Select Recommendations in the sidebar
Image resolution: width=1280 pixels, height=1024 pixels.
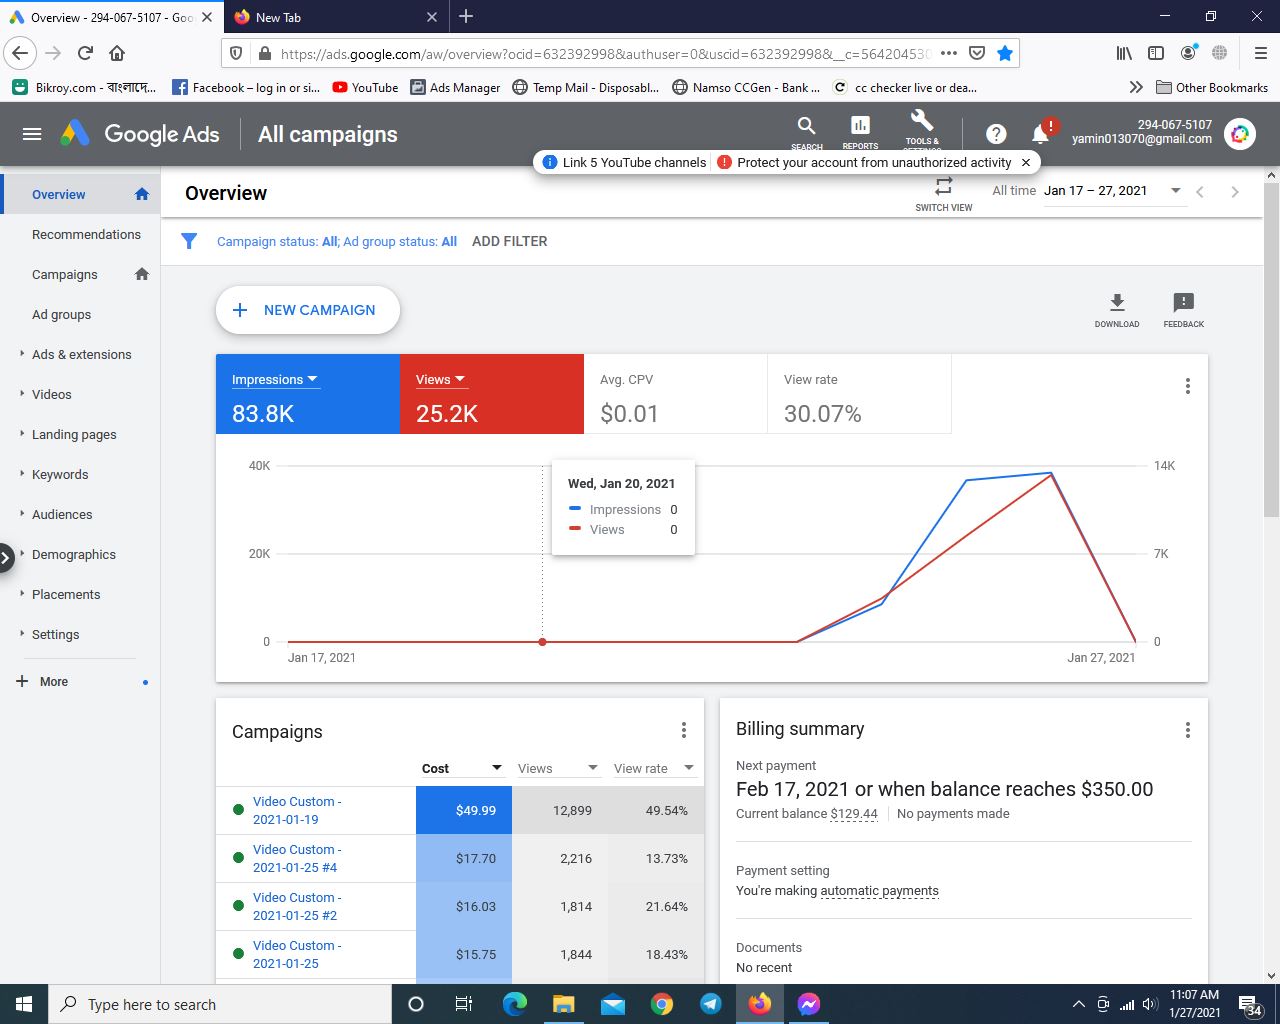click(86, 234)
